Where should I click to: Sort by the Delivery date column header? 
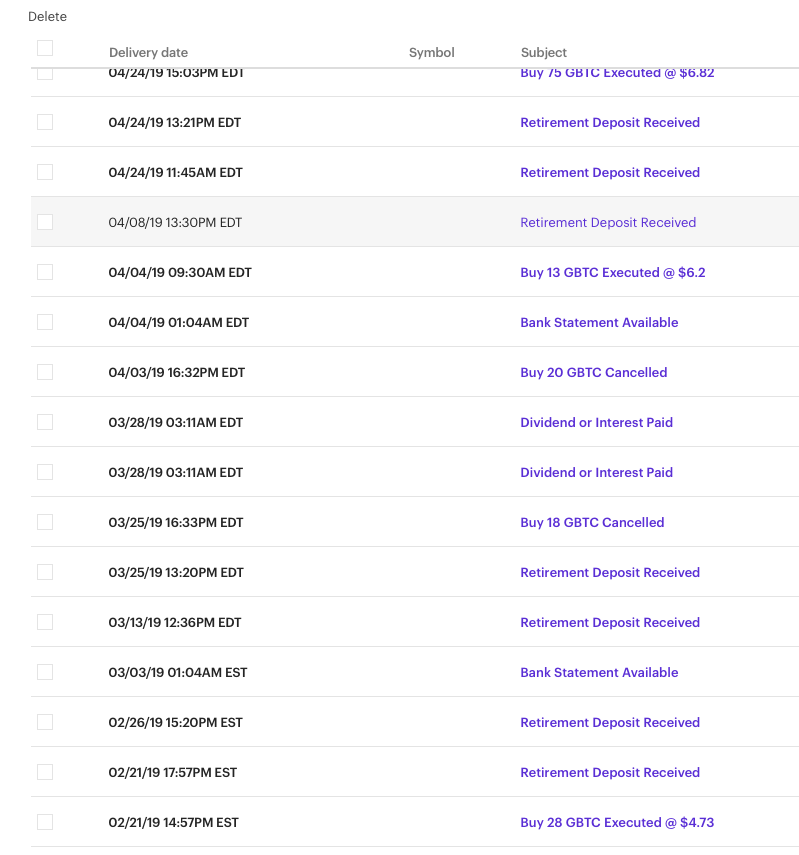pos(148,52)
